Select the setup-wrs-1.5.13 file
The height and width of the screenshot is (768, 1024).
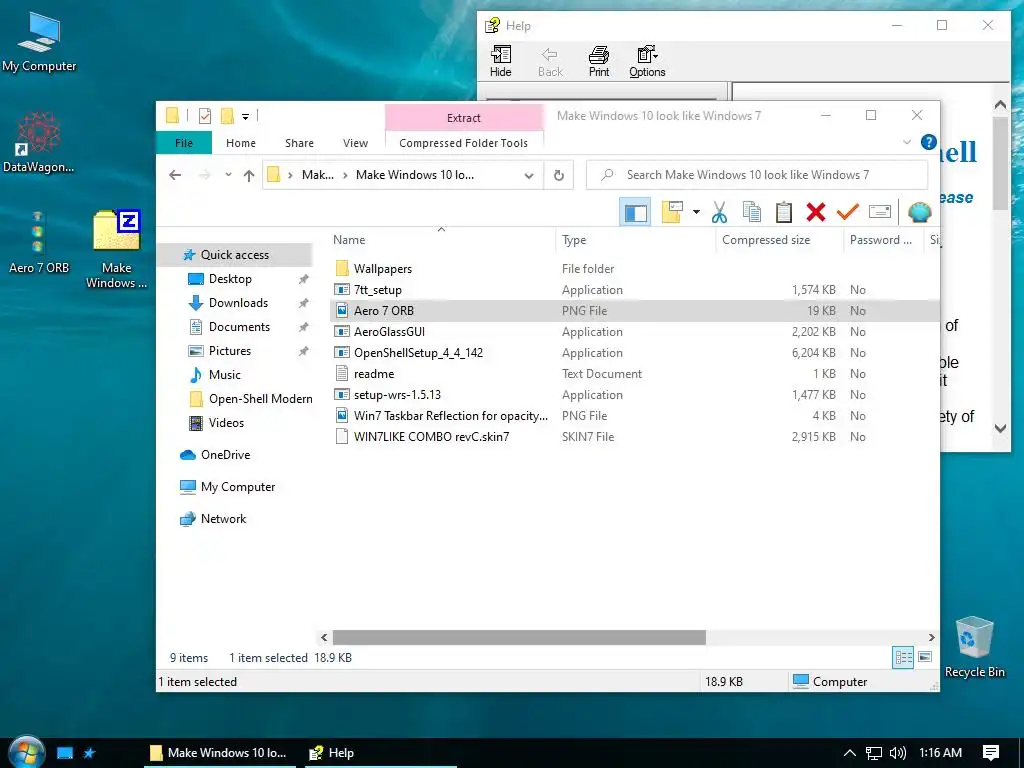(397, 394)
